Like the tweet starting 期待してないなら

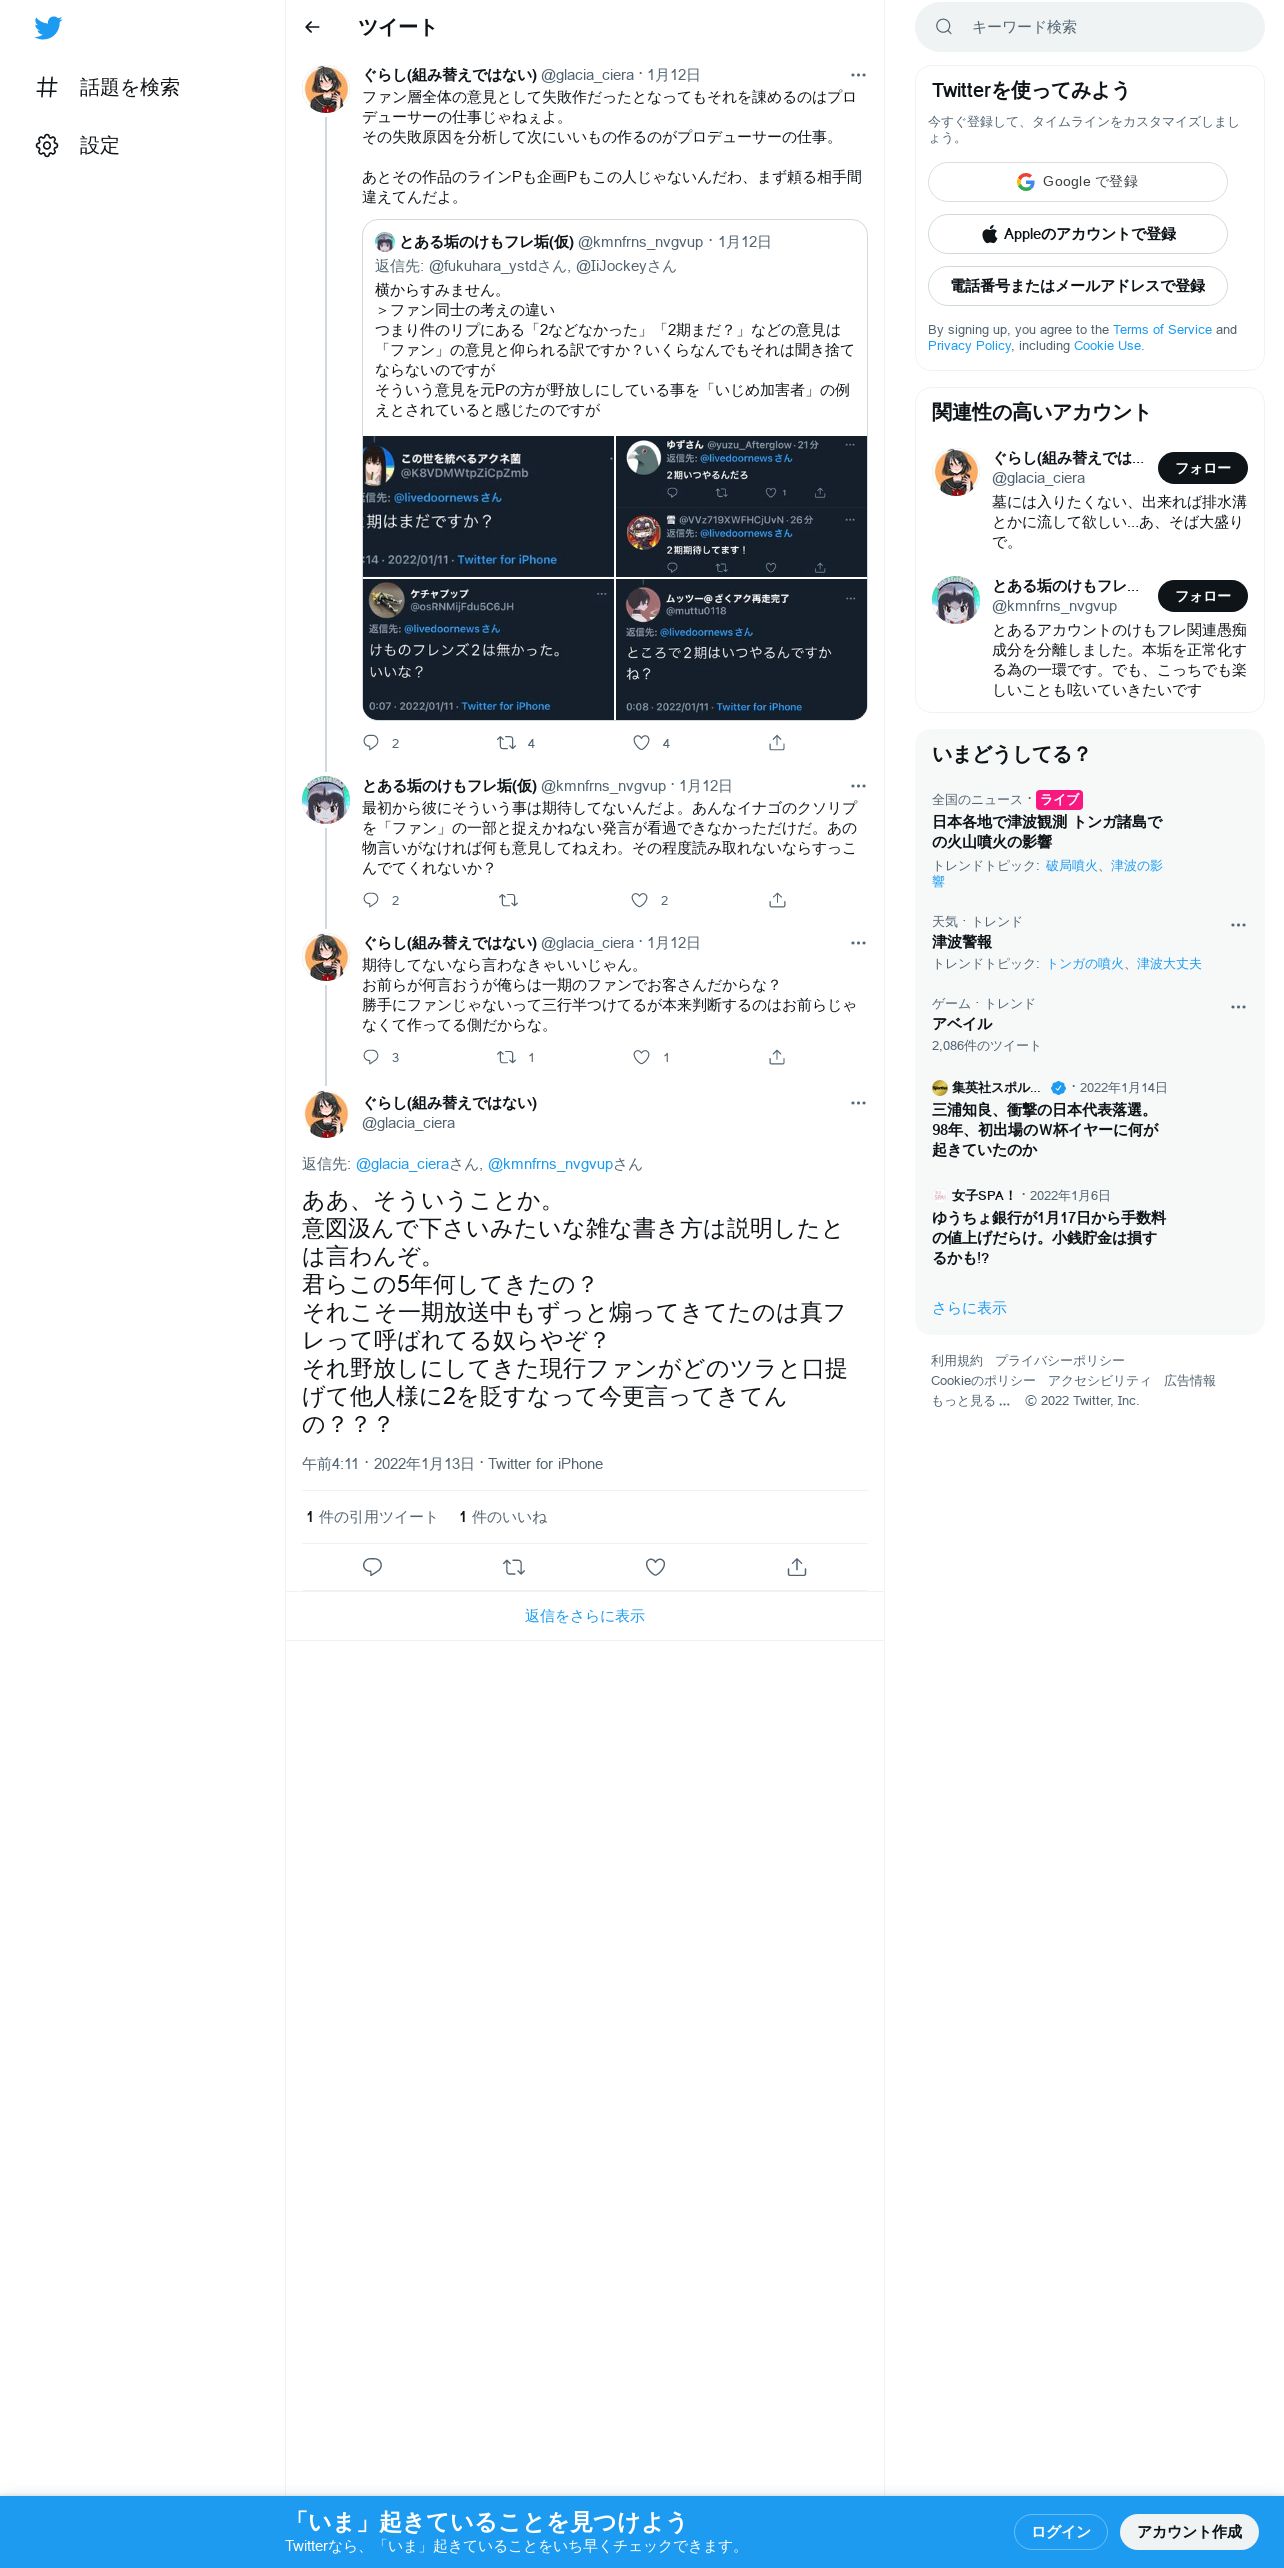642,1056
